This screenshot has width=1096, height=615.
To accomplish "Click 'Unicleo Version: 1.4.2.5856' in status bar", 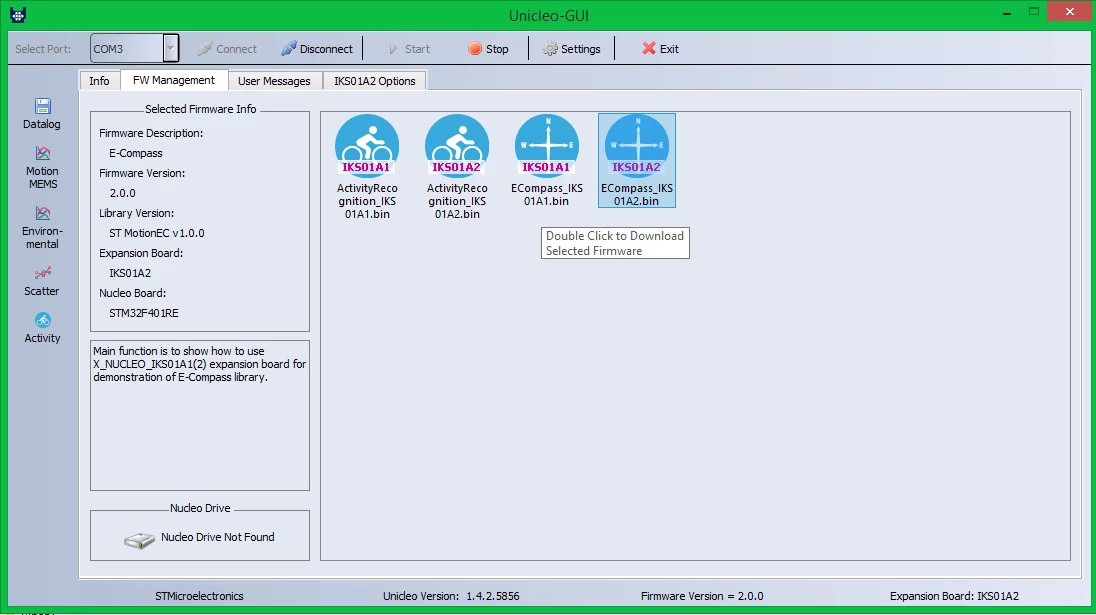I will (x=451, y=596).
